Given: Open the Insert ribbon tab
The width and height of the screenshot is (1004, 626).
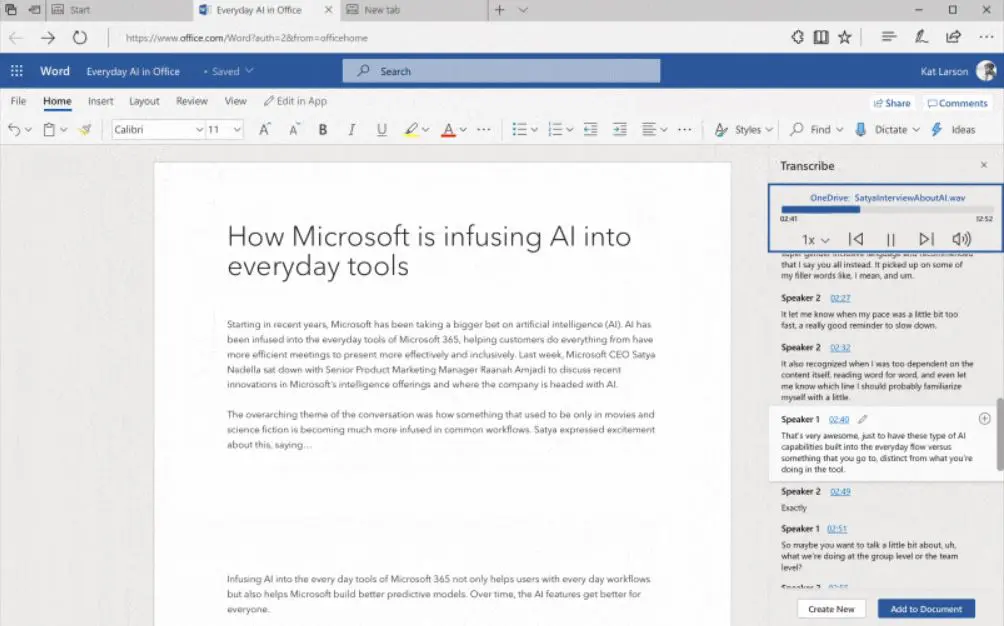Looking at the screenshot, I should [100, 100].
